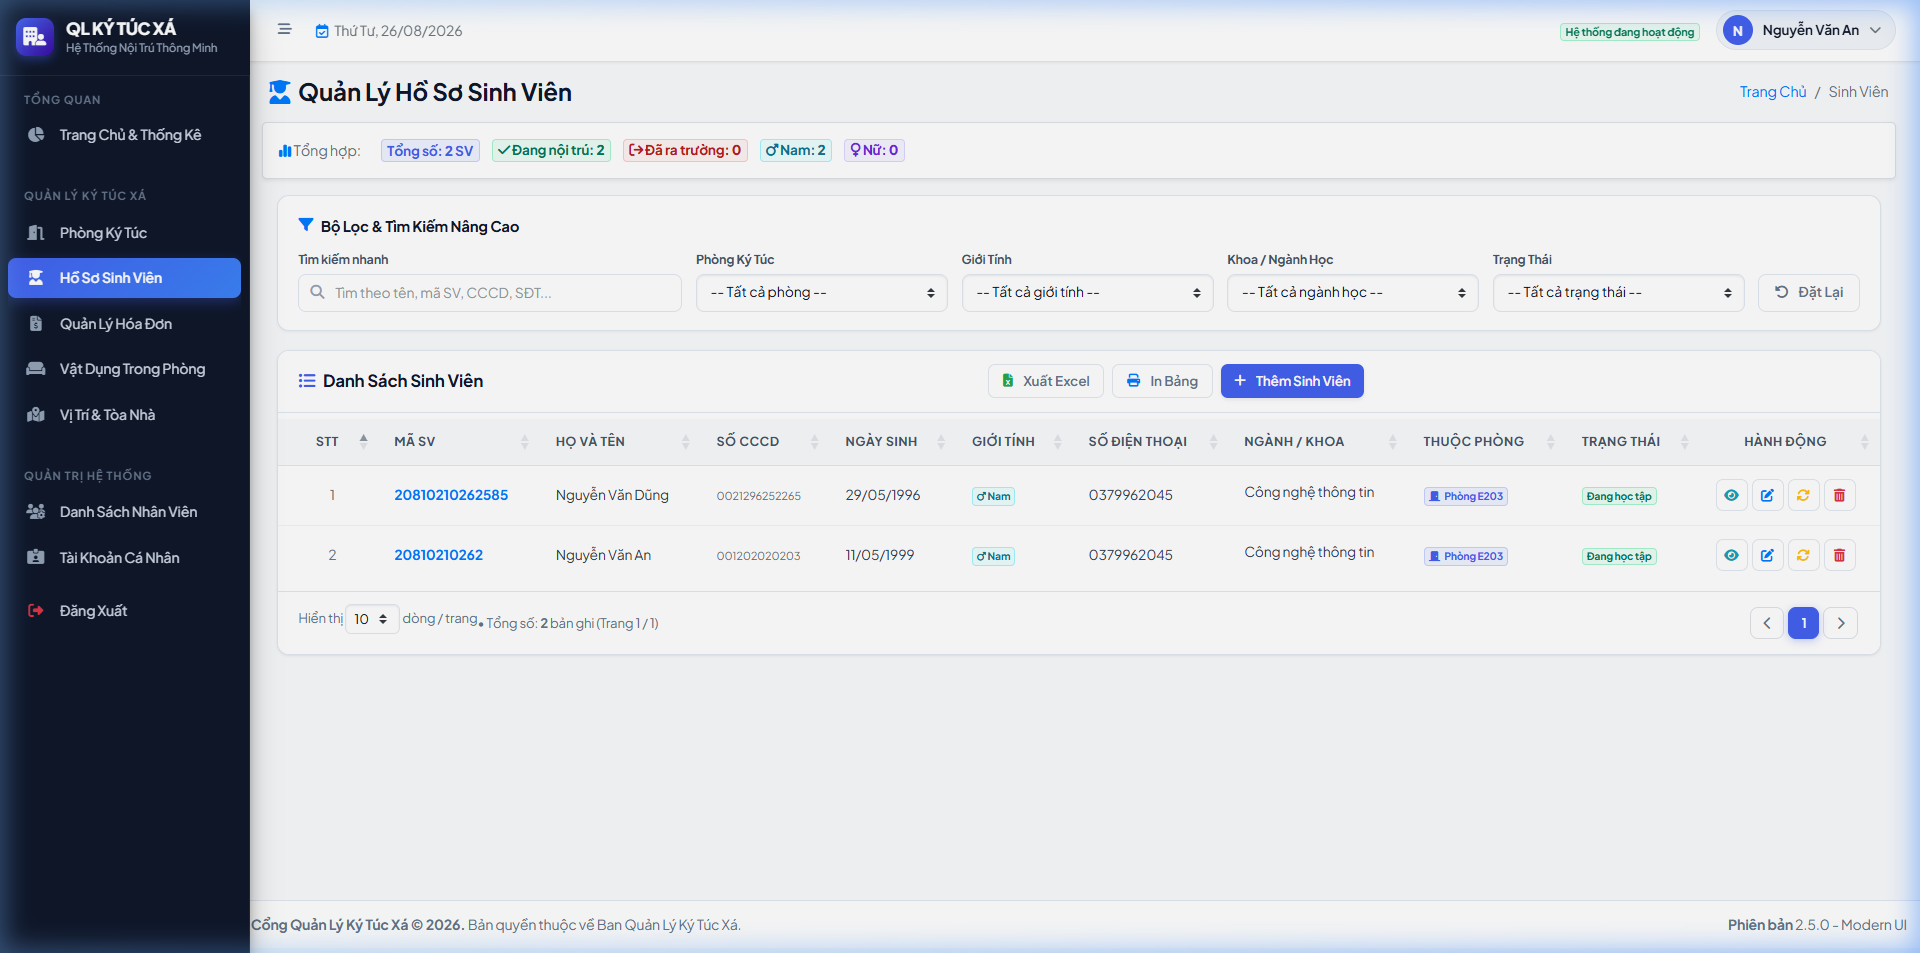The image size is (1920, 953).
Task: Go to the next page arrow
Action: tap(1841, 623)
